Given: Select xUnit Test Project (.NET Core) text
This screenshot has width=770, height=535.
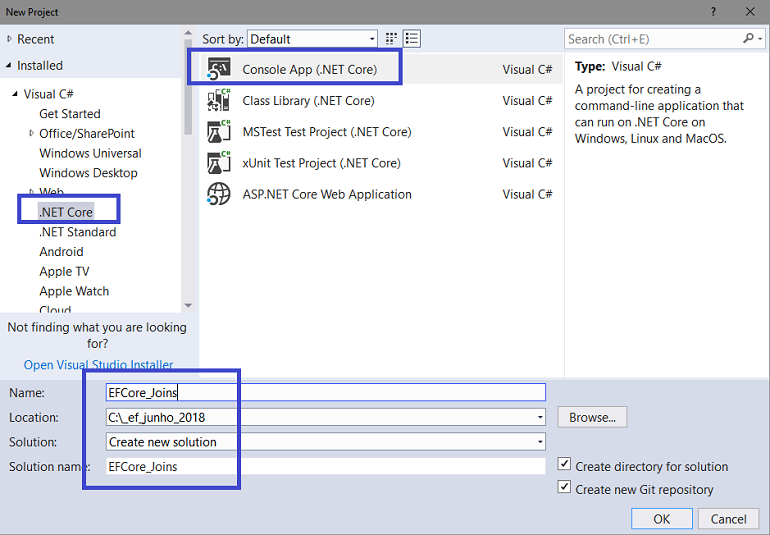Looking at the screenshot, I should coord(322,163).
